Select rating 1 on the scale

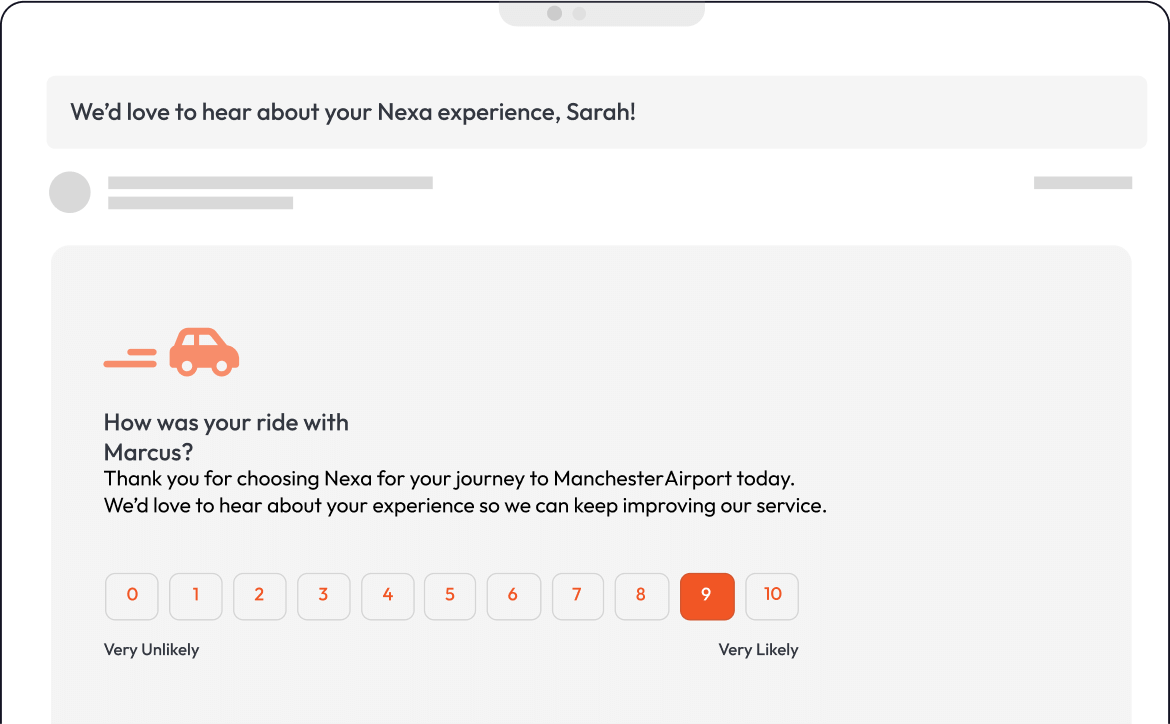coord(195,596)
